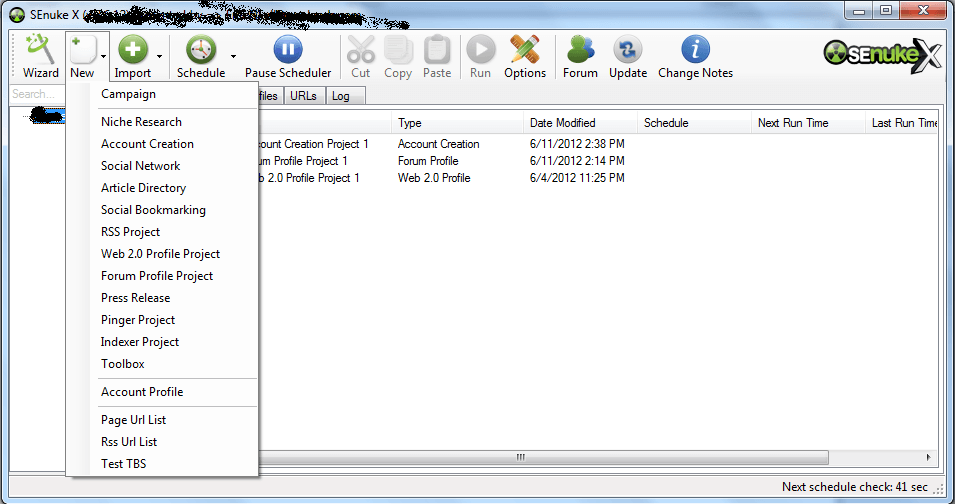Click the Cut scissors icon
955x504 pixels.
pos(361,49)
